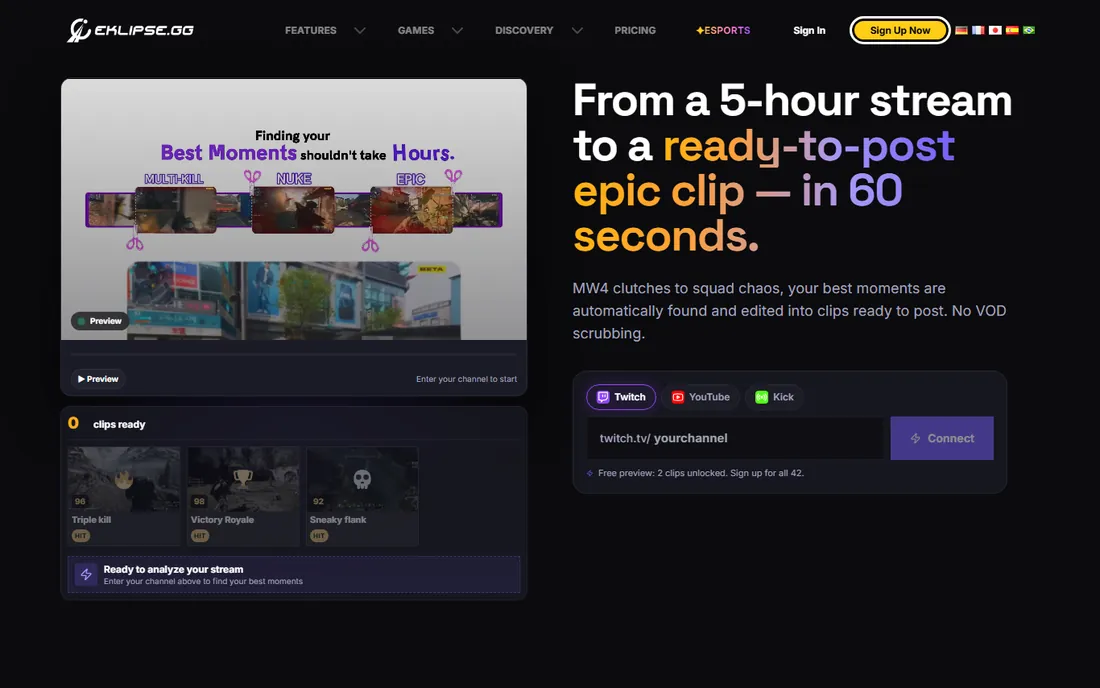Screen dimensions: 1100x688
Task: Open the Discovery menu
Action: (x=524, y=30)
